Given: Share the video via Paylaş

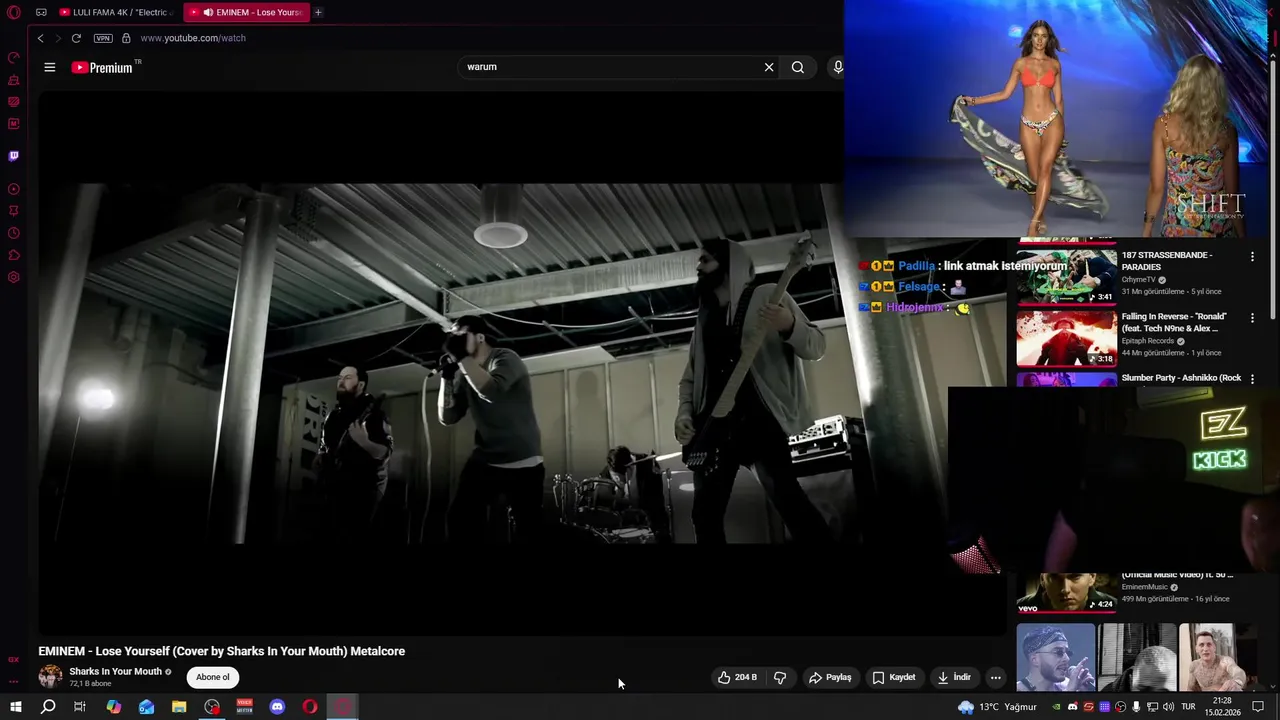Looking at the screenshot, I should click(x=830, y=677).
